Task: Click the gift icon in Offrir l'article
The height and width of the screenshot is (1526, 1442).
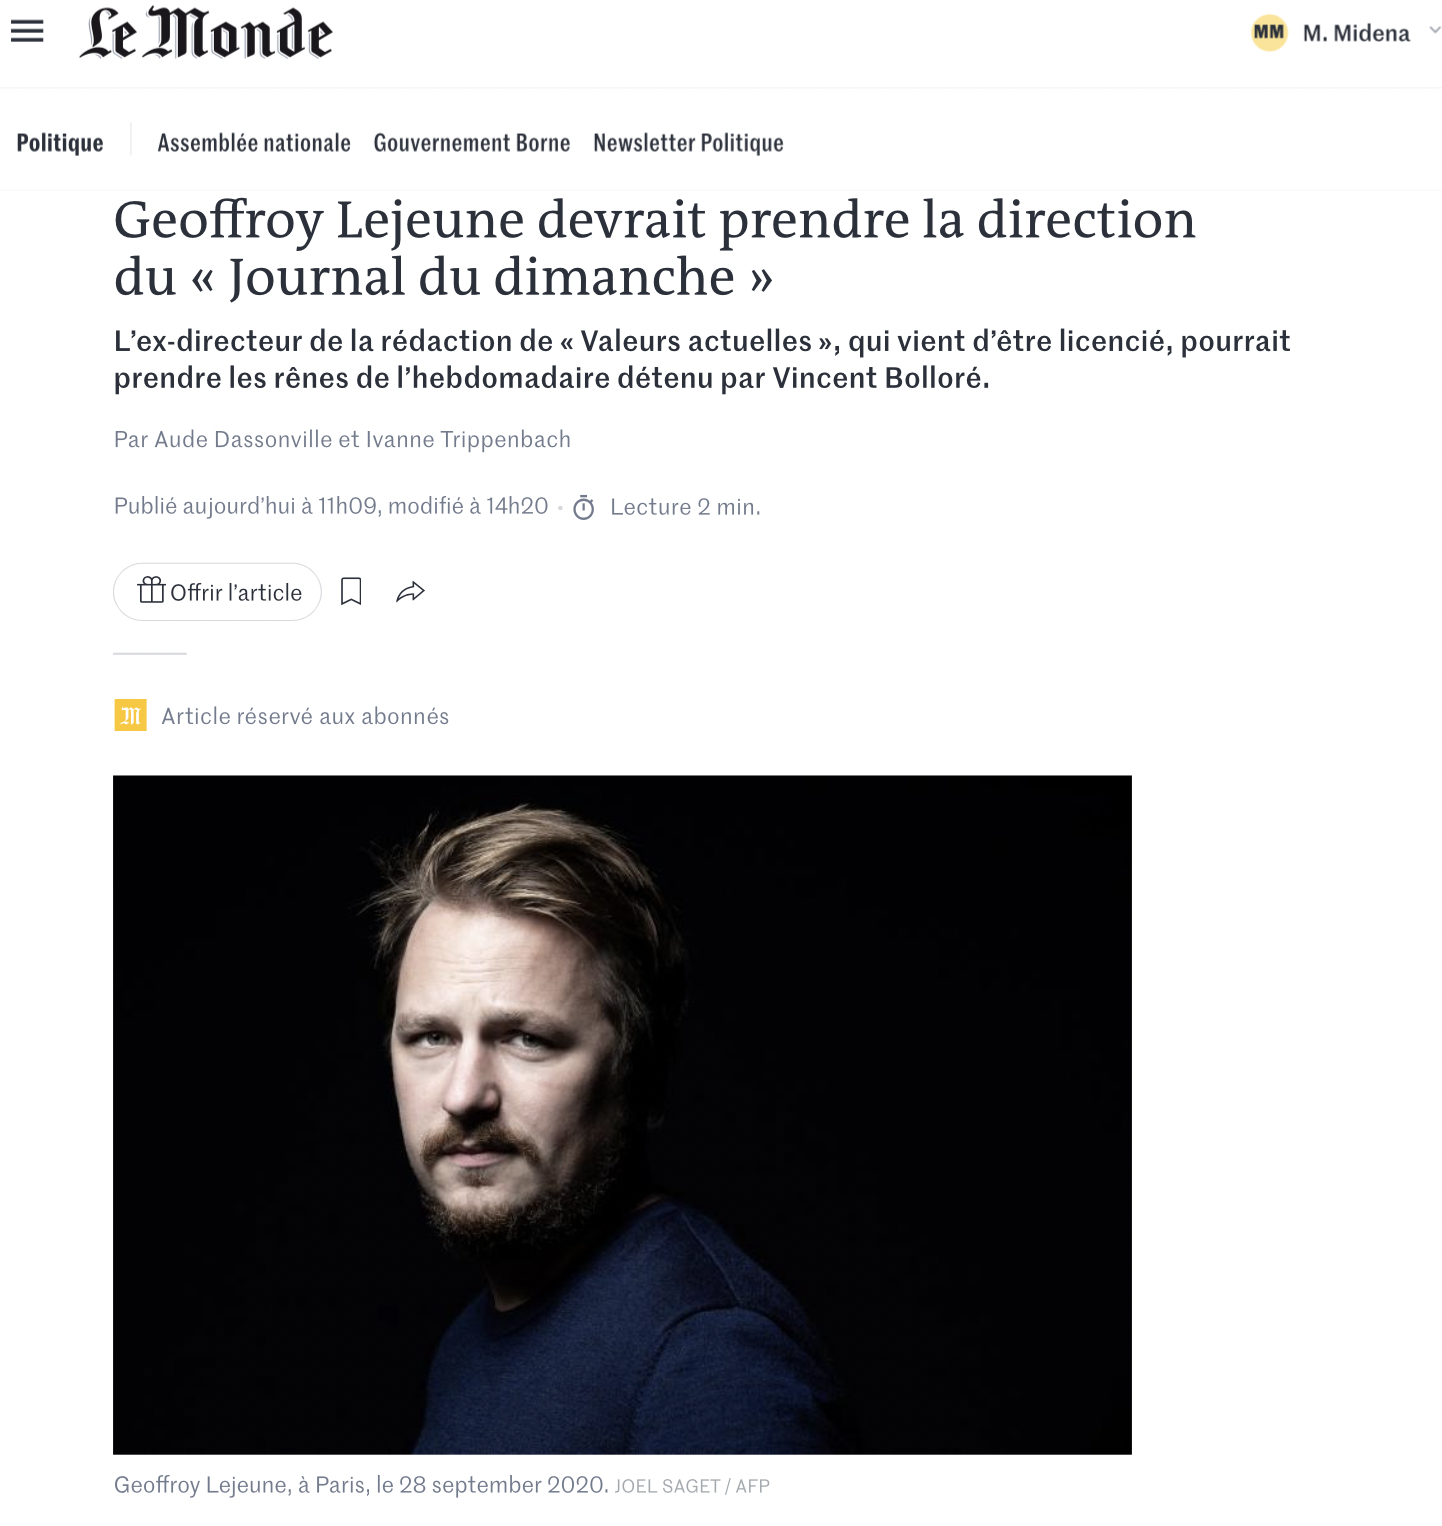Action: point(151,591)
